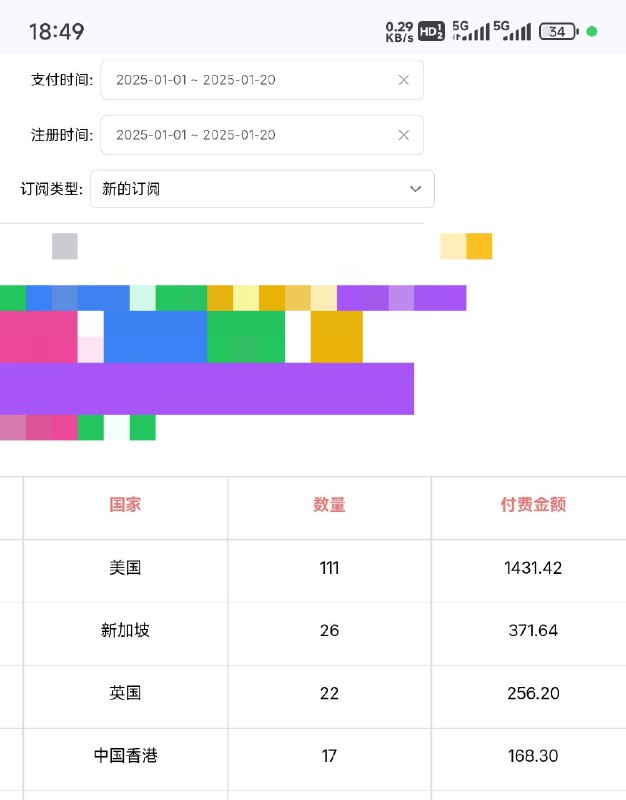Select the 美国 row cell

[x=125, y=568]
